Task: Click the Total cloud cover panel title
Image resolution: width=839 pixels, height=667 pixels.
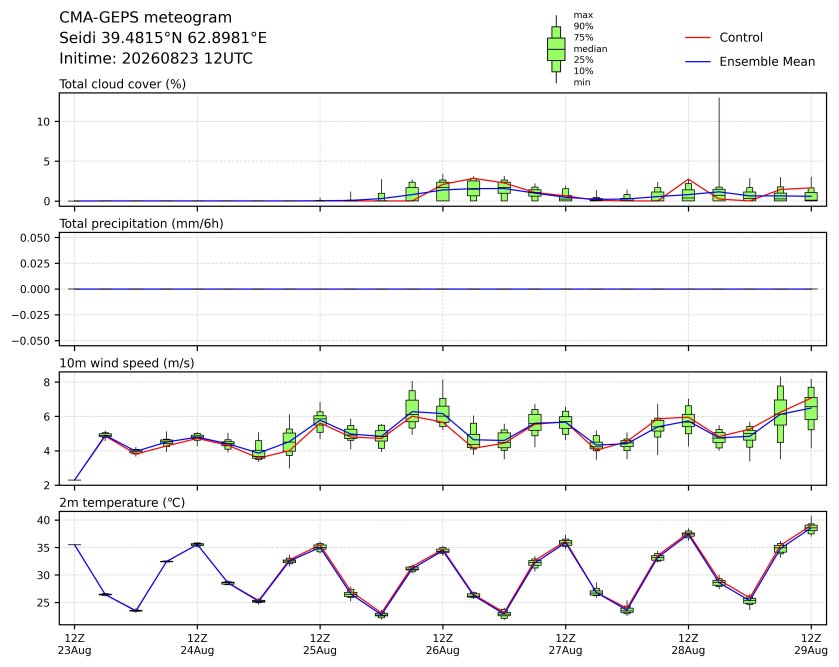Action: [x=123, y=84]
